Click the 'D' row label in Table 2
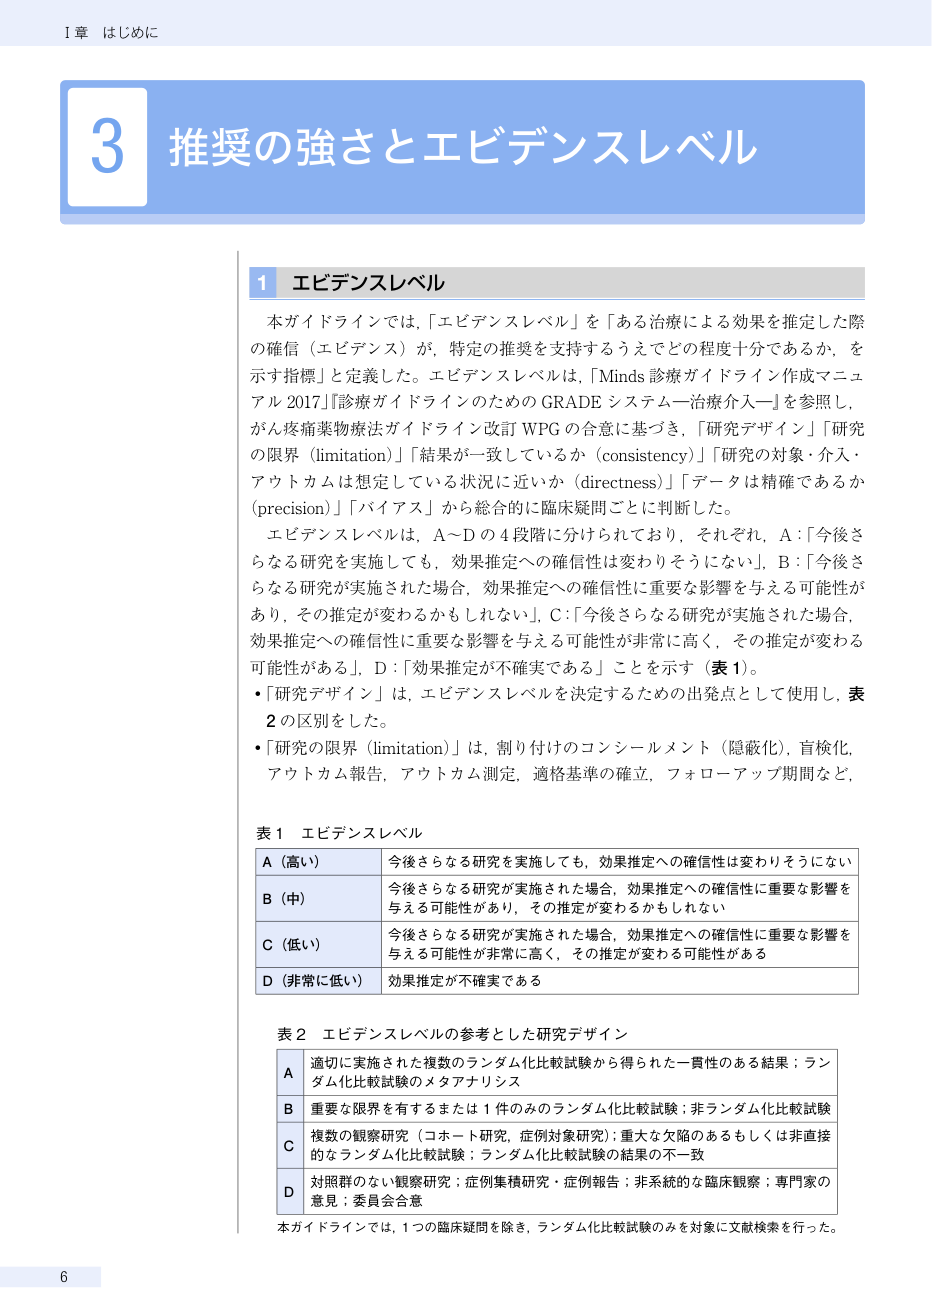The height and width of the screenshot is (1316, 932). 290,1191
